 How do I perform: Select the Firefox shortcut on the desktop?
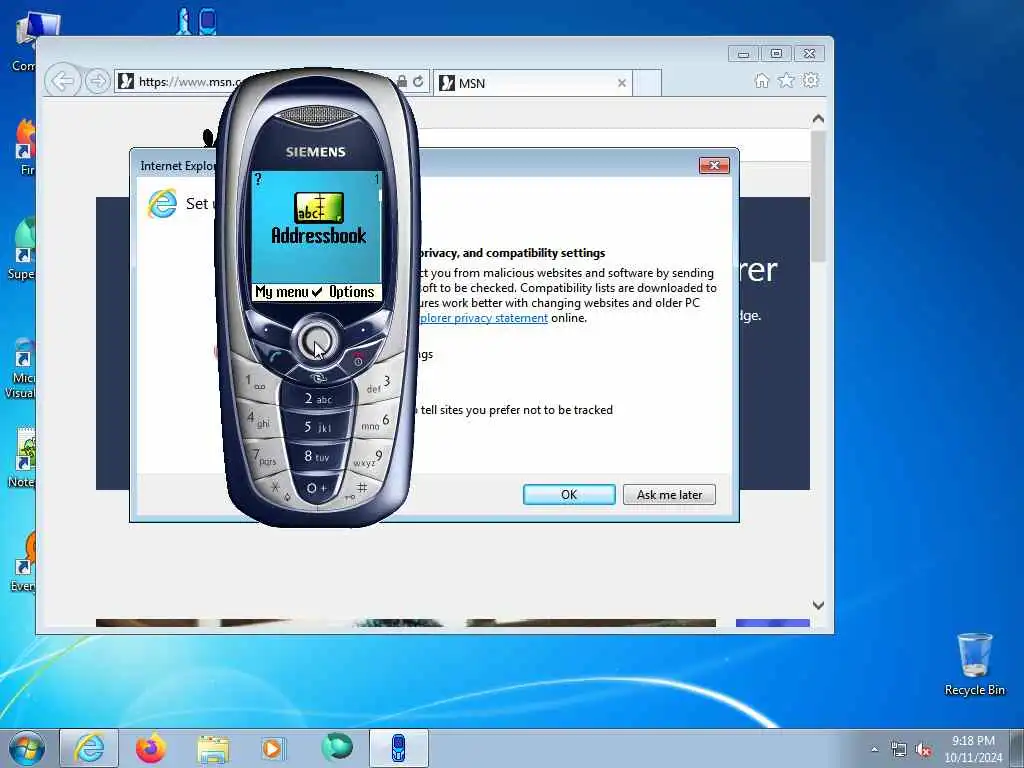(x=25, y=148)
